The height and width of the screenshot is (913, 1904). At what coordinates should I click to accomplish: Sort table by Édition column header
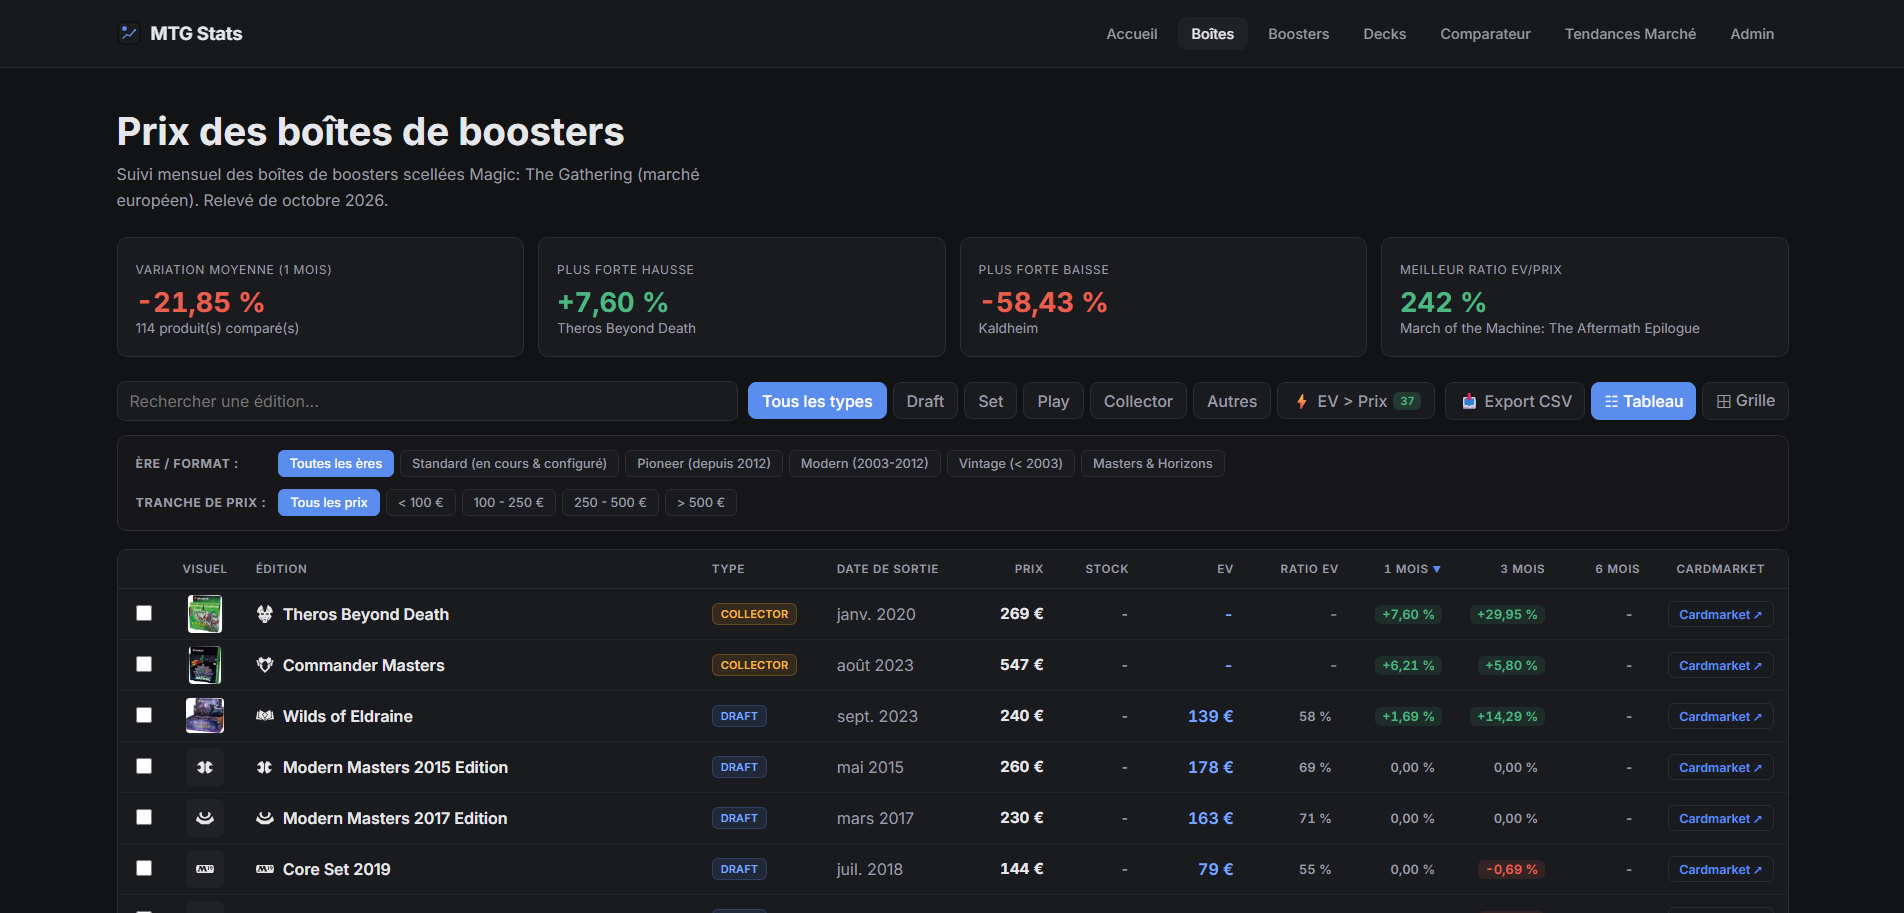(x=281, y=569)
